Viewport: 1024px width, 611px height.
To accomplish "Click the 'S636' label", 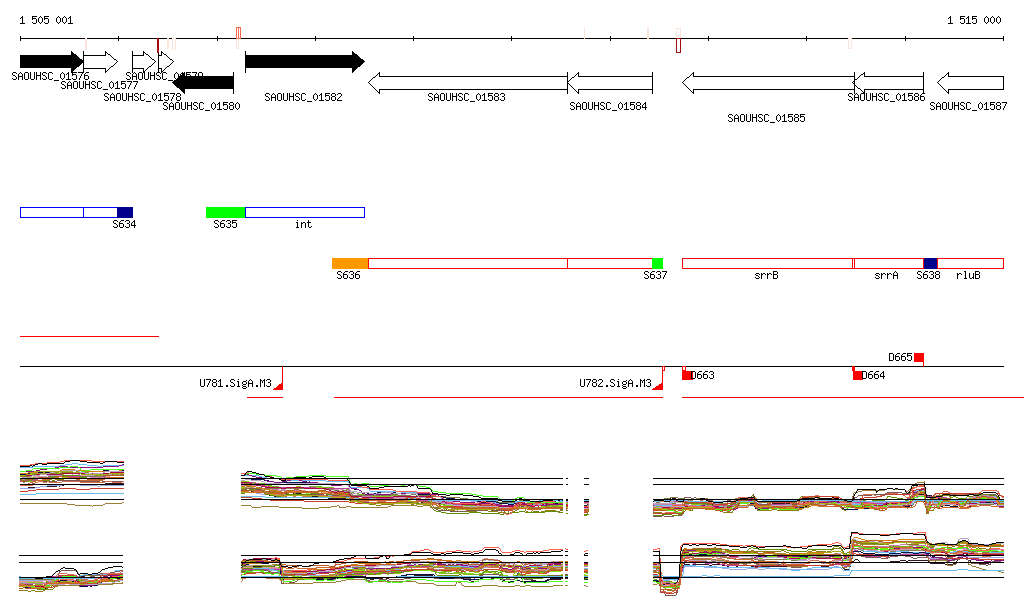I will pyautogui.click(x=348, y=275).
